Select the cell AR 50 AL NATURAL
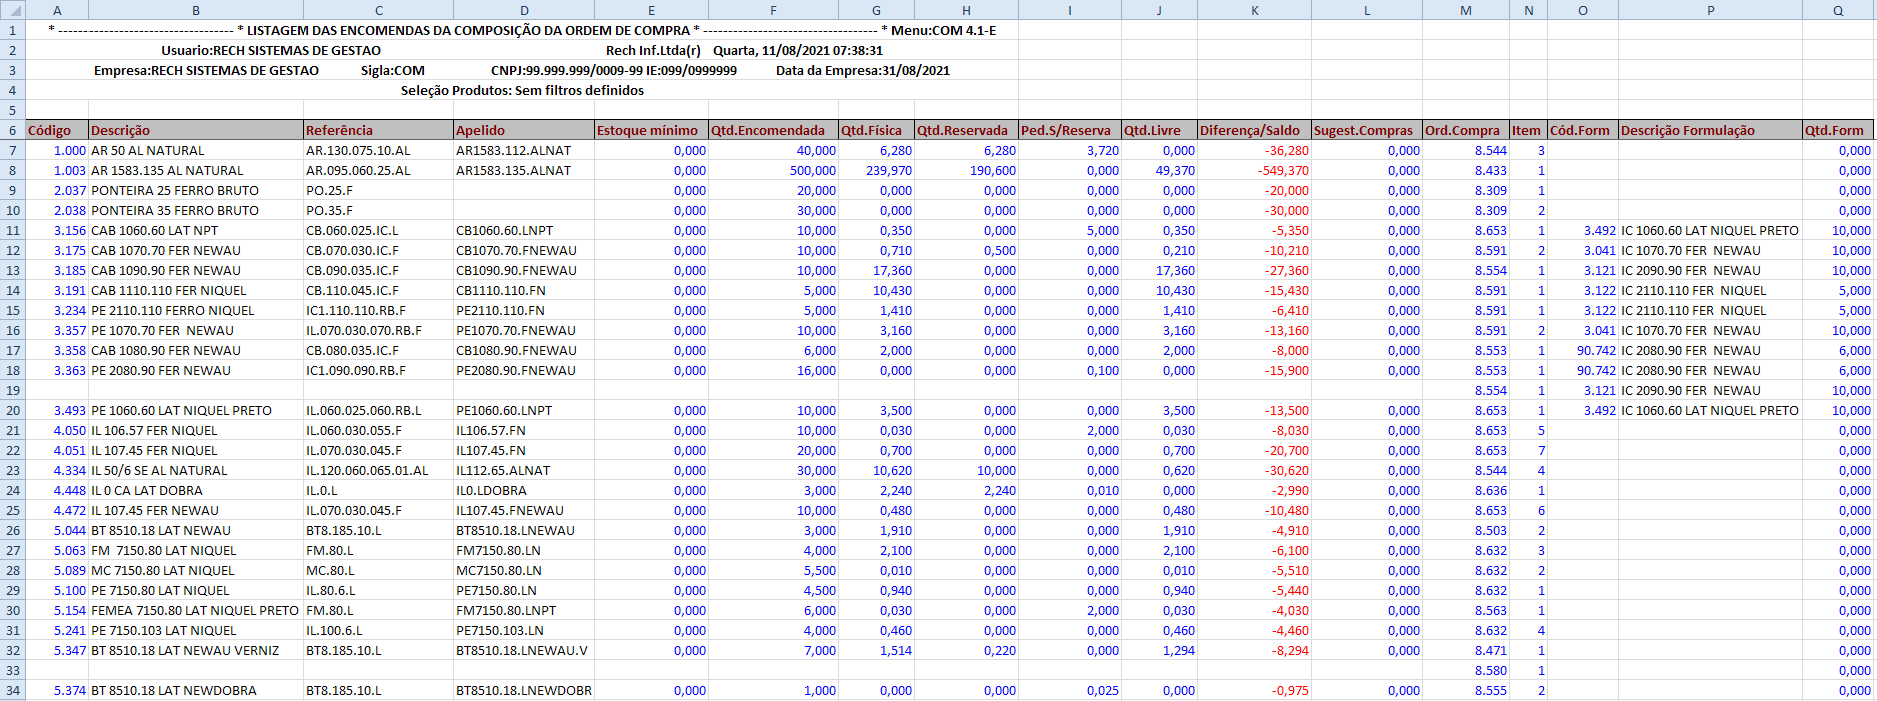The height and width of the screenshot is (701, 1877). tap(148, 150)
